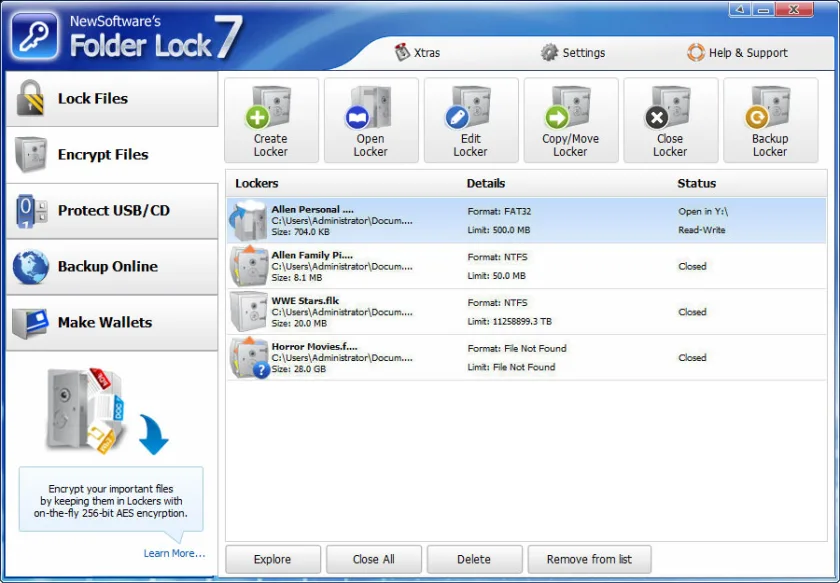Click the Horror Movies locker question-mark icon
Image resolution: width=840 pixels, height=583 pixels.
point(261,370)
